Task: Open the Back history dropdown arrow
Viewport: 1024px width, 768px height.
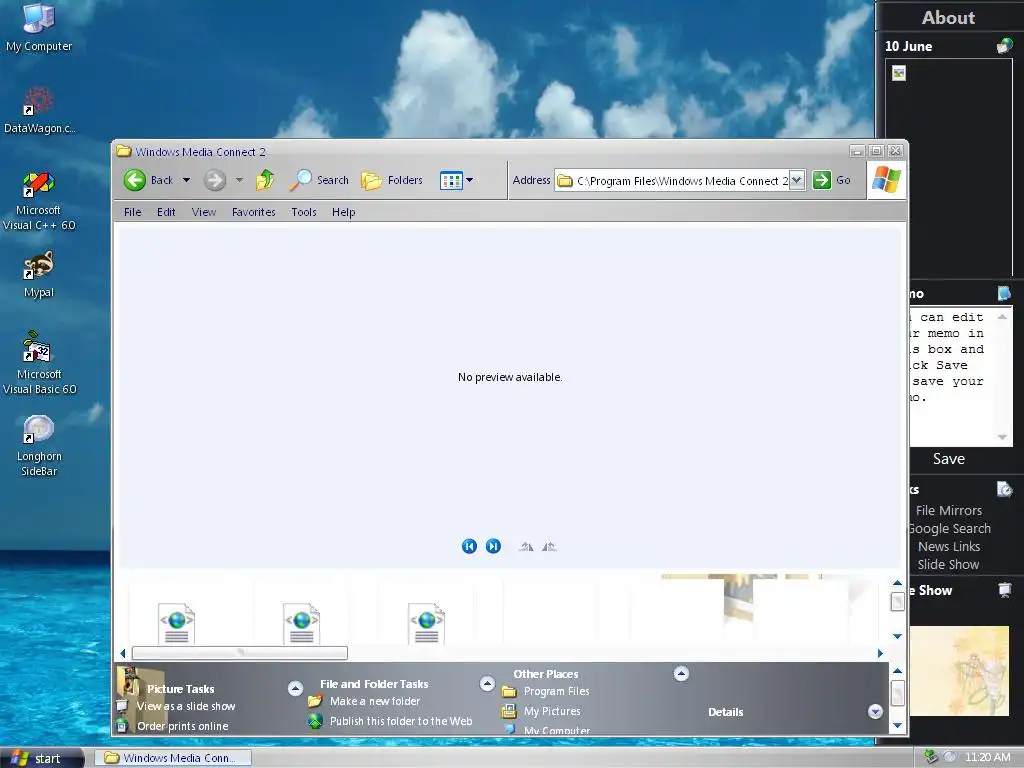Action: (186, 180)
